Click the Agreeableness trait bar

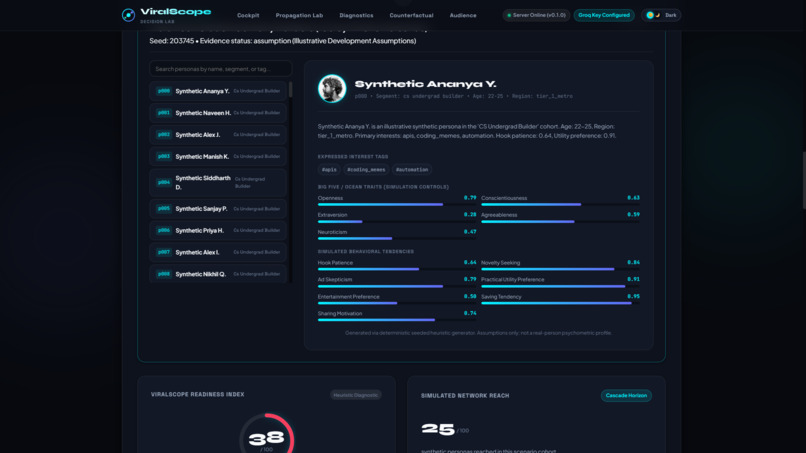pyautogui.click(x=560, y=222)
